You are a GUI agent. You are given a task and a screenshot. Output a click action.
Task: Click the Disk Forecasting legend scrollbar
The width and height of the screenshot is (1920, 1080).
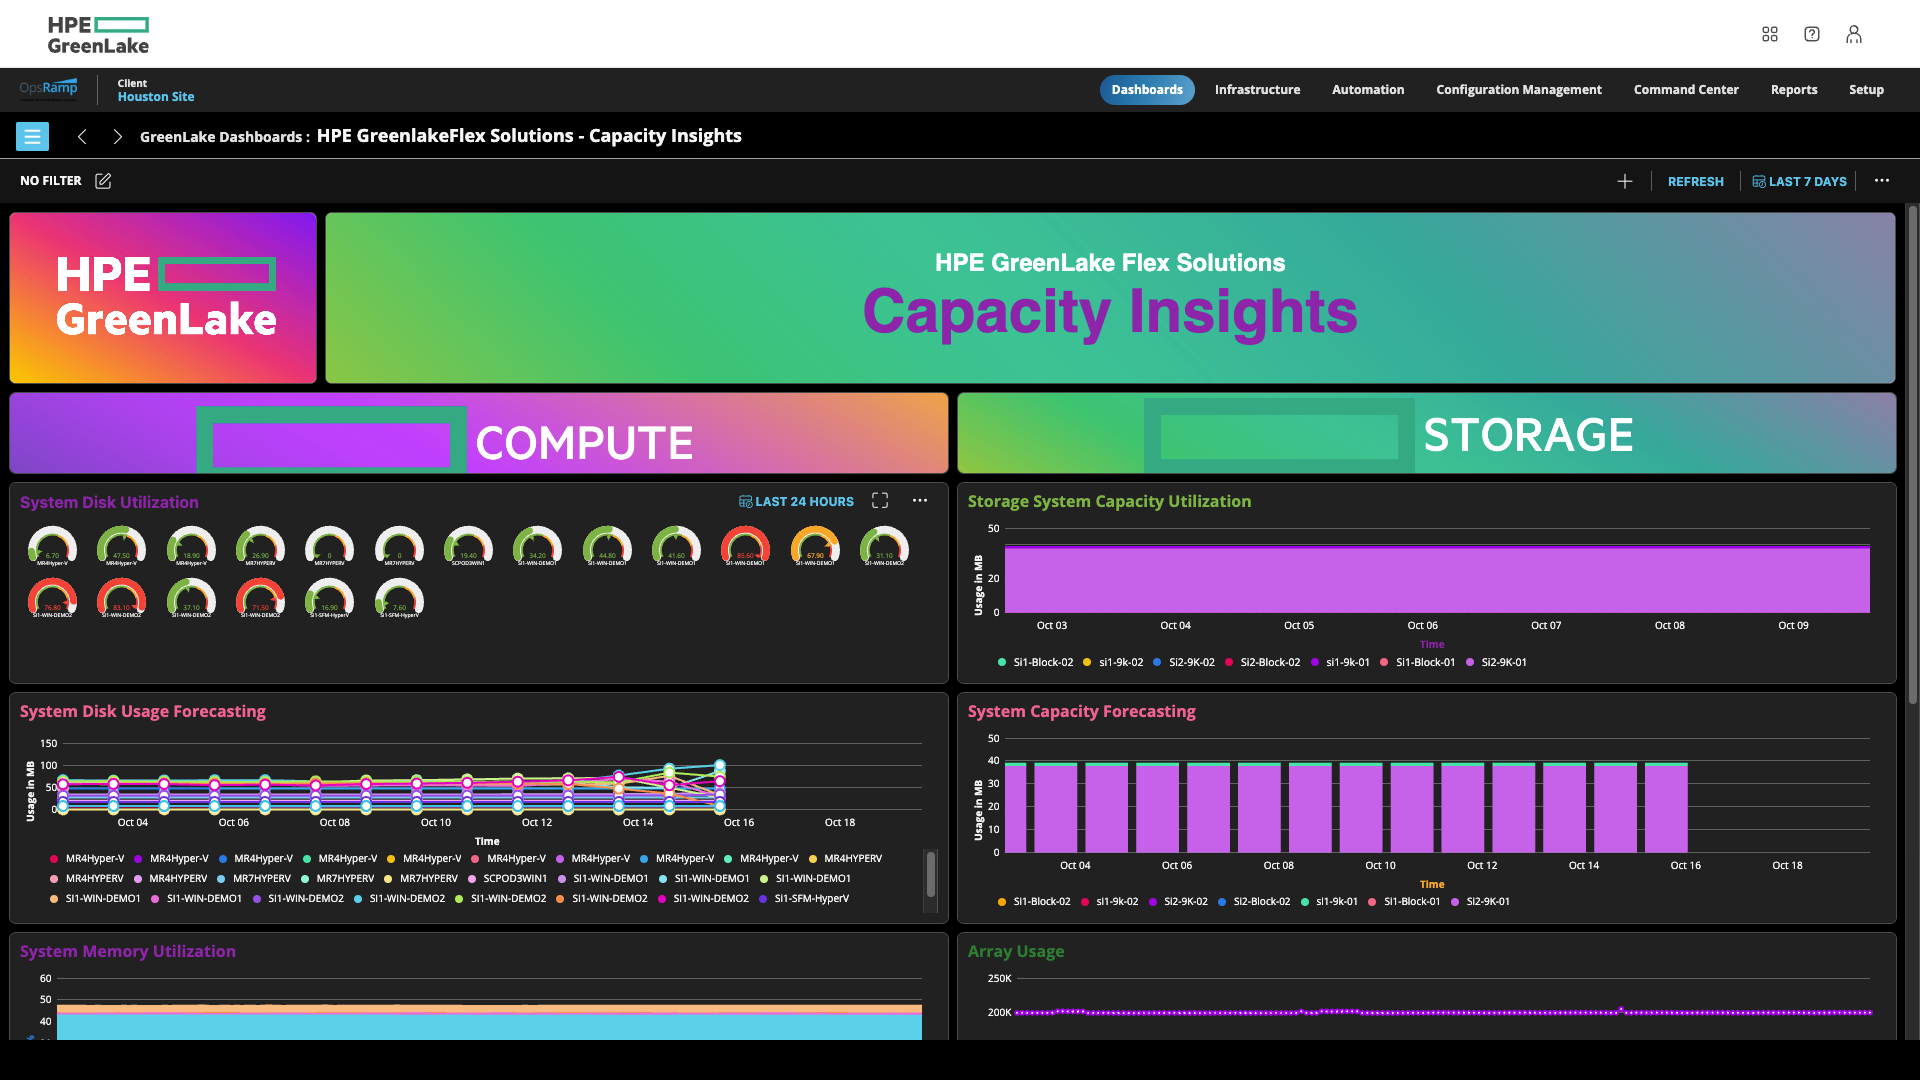click(x=931, y=874)
